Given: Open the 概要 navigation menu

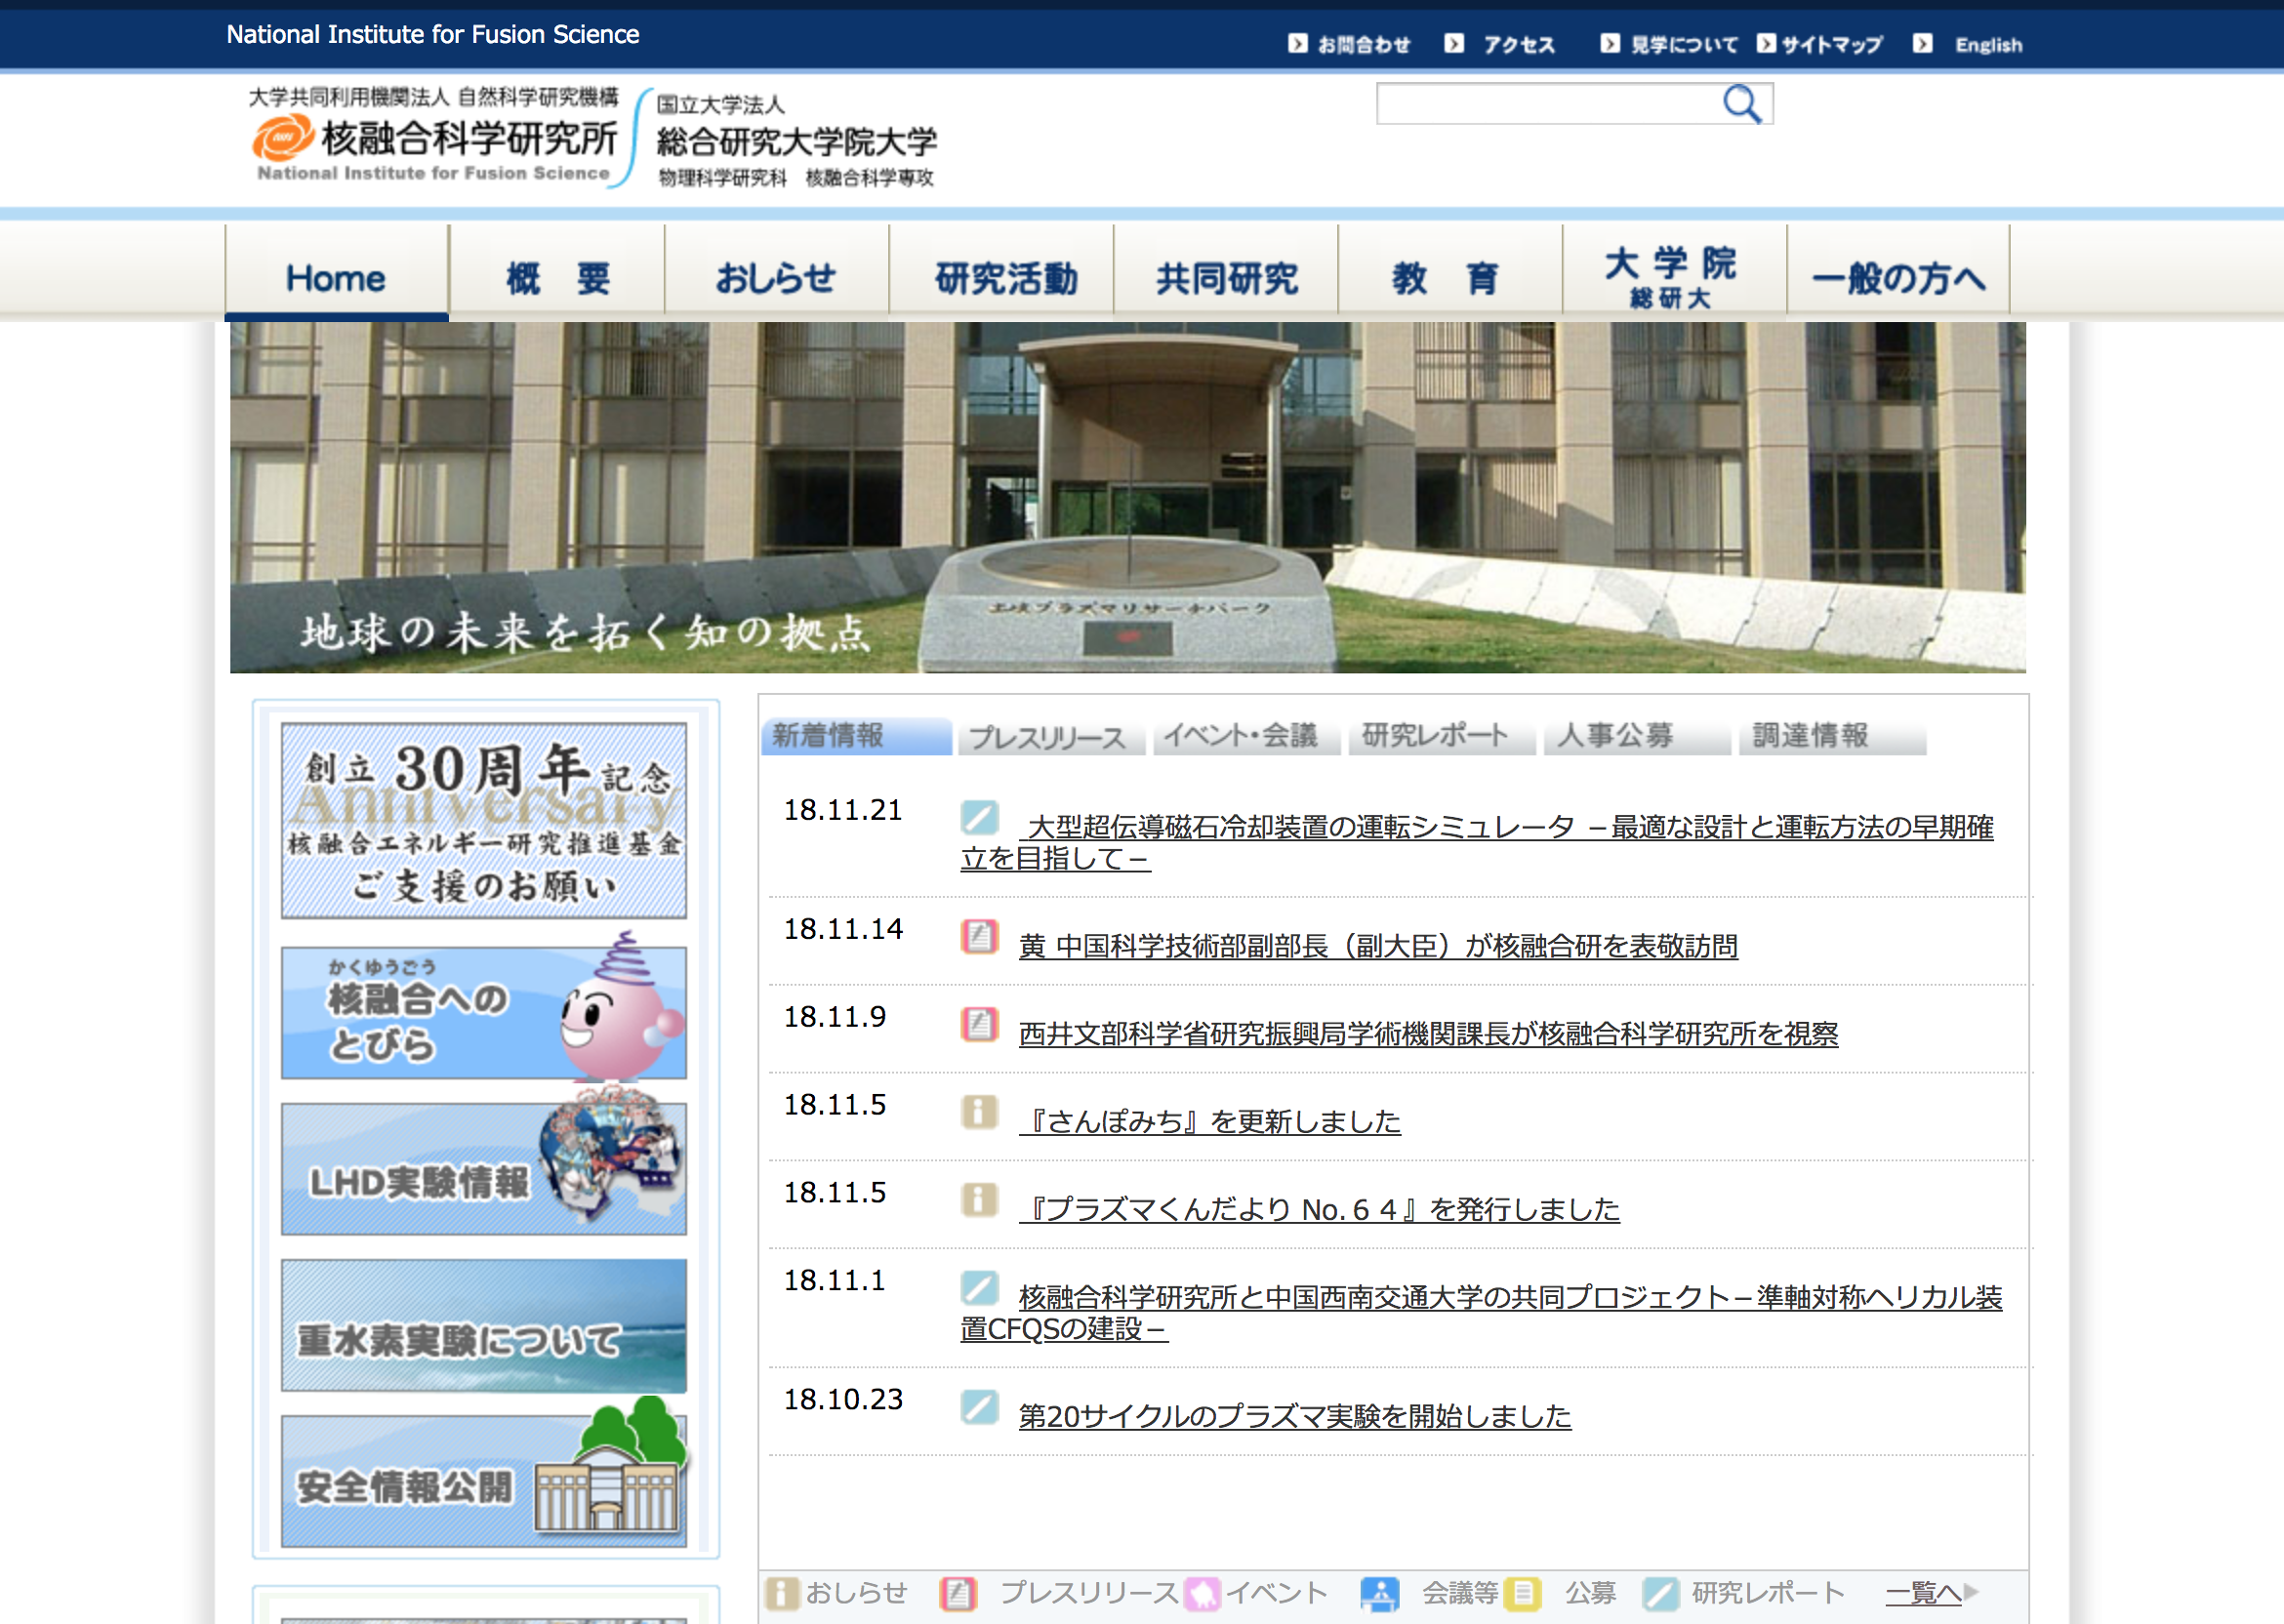Looking at the screenshot, I should point(557,272).
